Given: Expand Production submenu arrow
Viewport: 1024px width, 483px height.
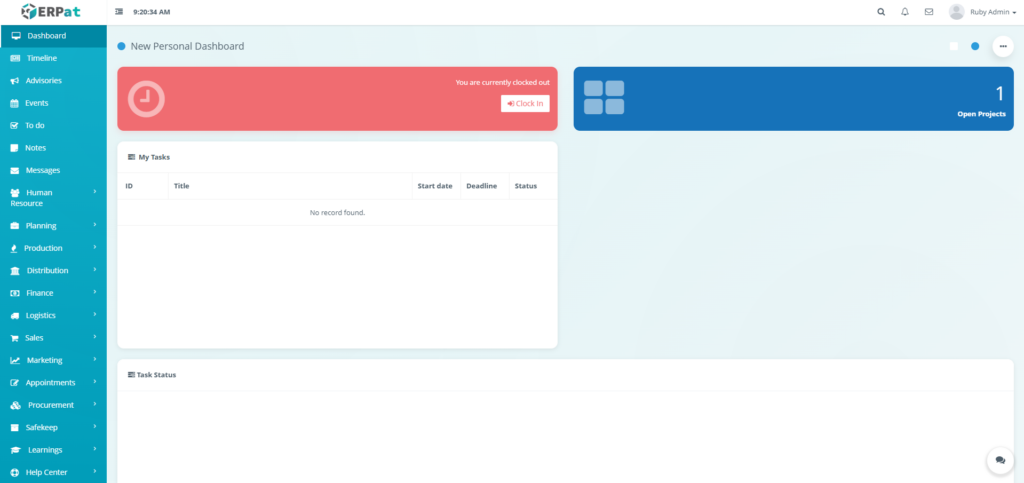Looking at the screenshot, I should pyautogui.click(x=95, y=247).
